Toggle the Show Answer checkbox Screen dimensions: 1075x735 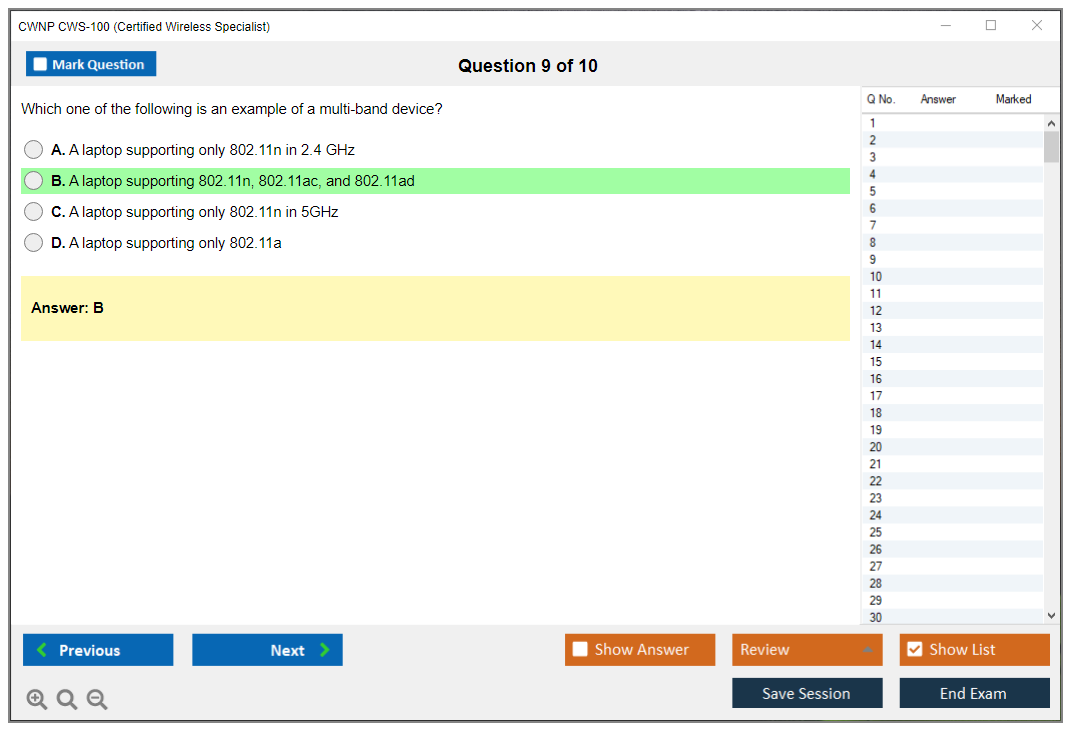point(581,650)
